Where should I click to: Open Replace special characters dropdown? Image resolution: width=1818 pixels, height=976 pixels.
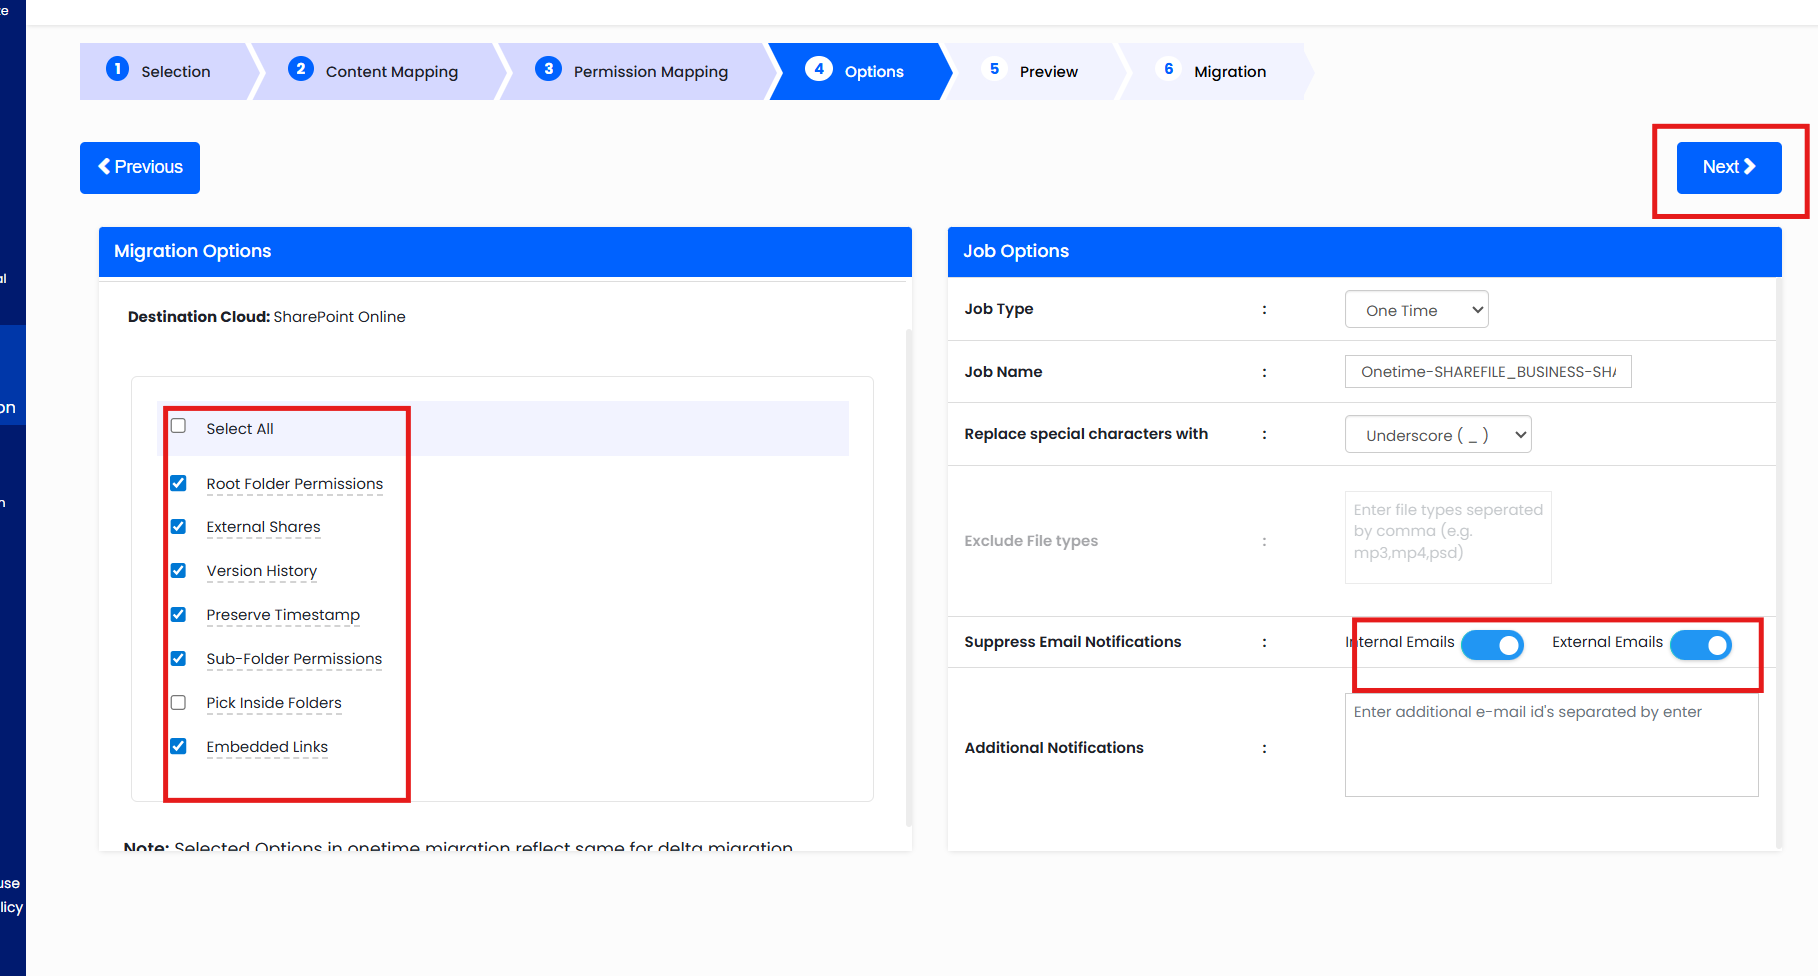click(x=1438, y=435)
